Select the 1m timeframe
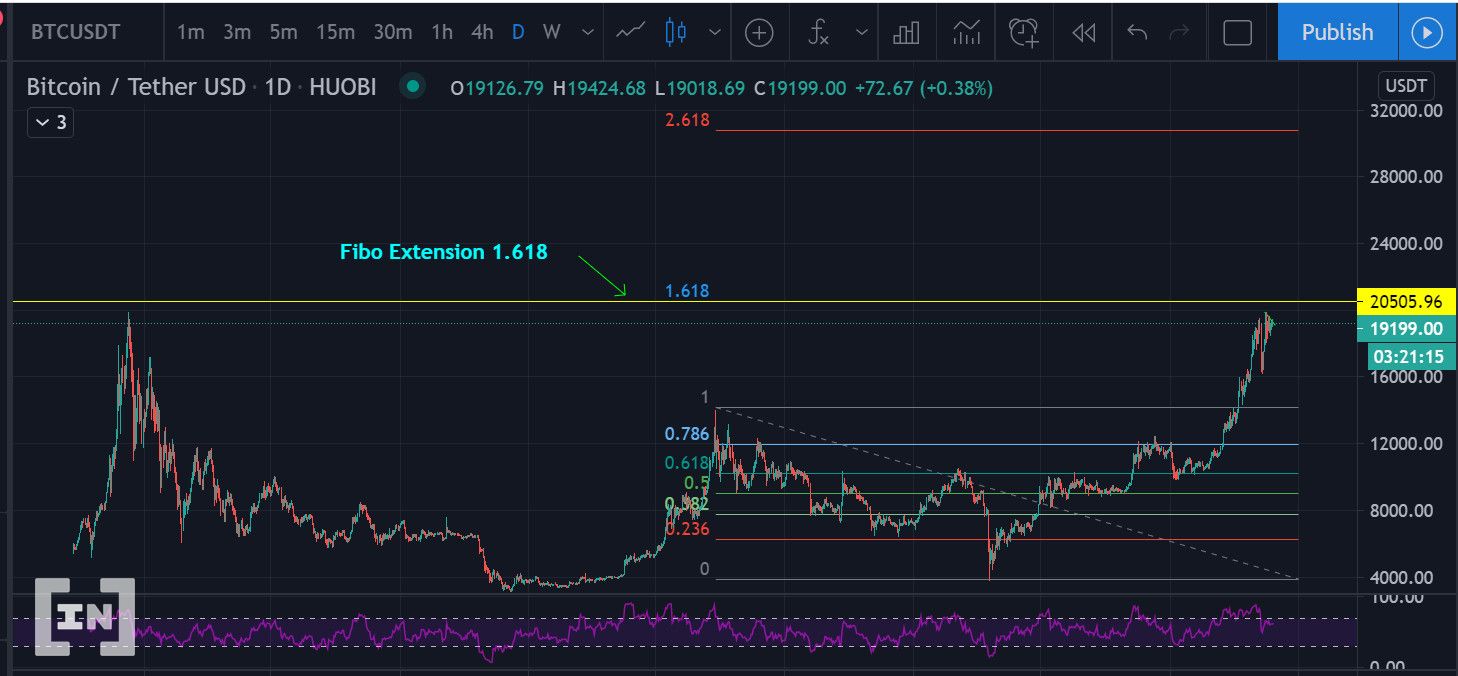The width and height of the screenshot is (1458, 676). tap(190, 32)
